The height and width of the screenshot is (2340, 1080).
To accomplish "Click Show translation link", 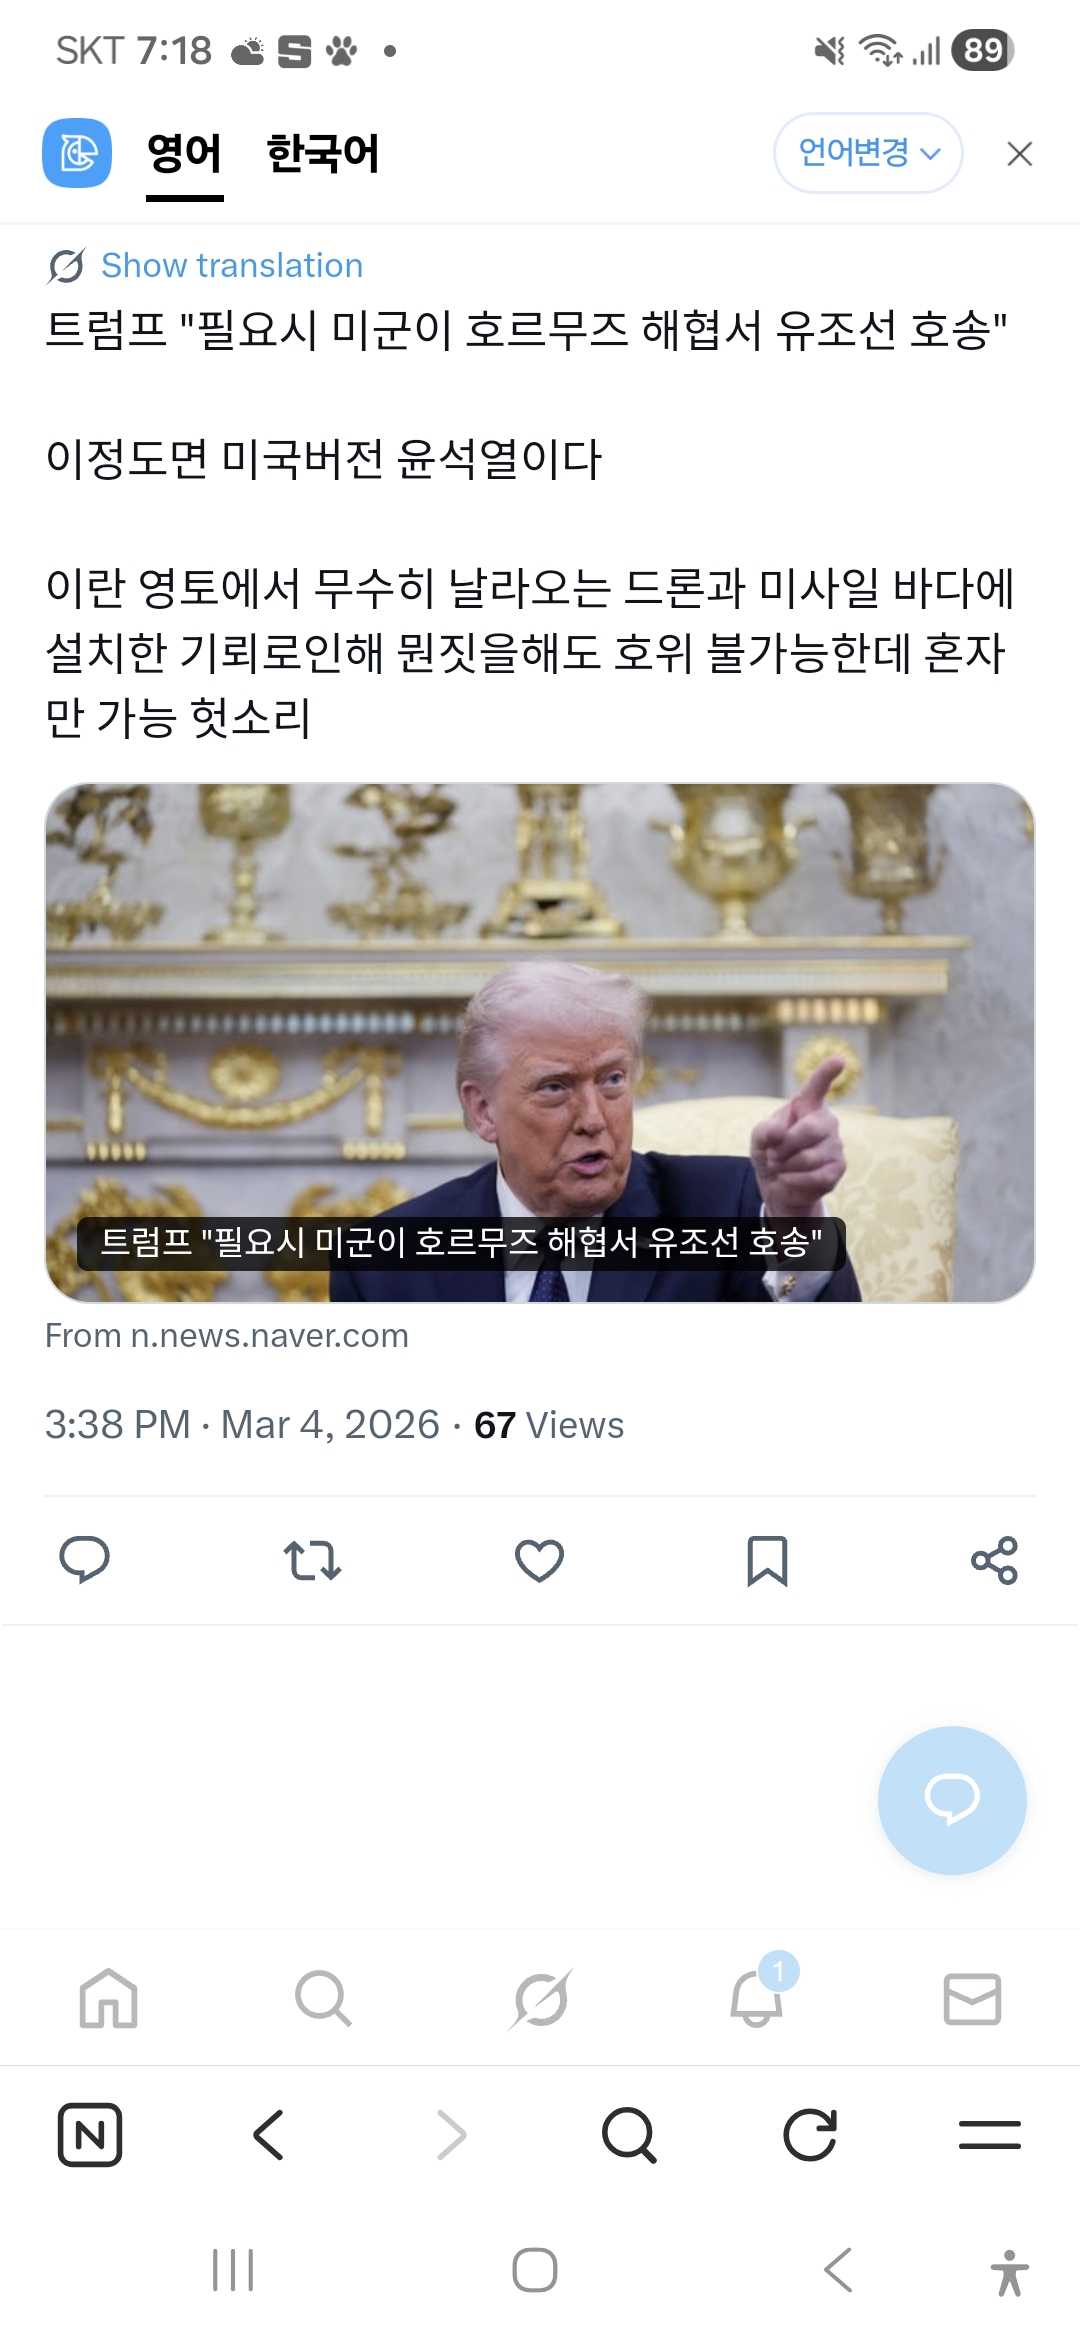I will (232, 266).
